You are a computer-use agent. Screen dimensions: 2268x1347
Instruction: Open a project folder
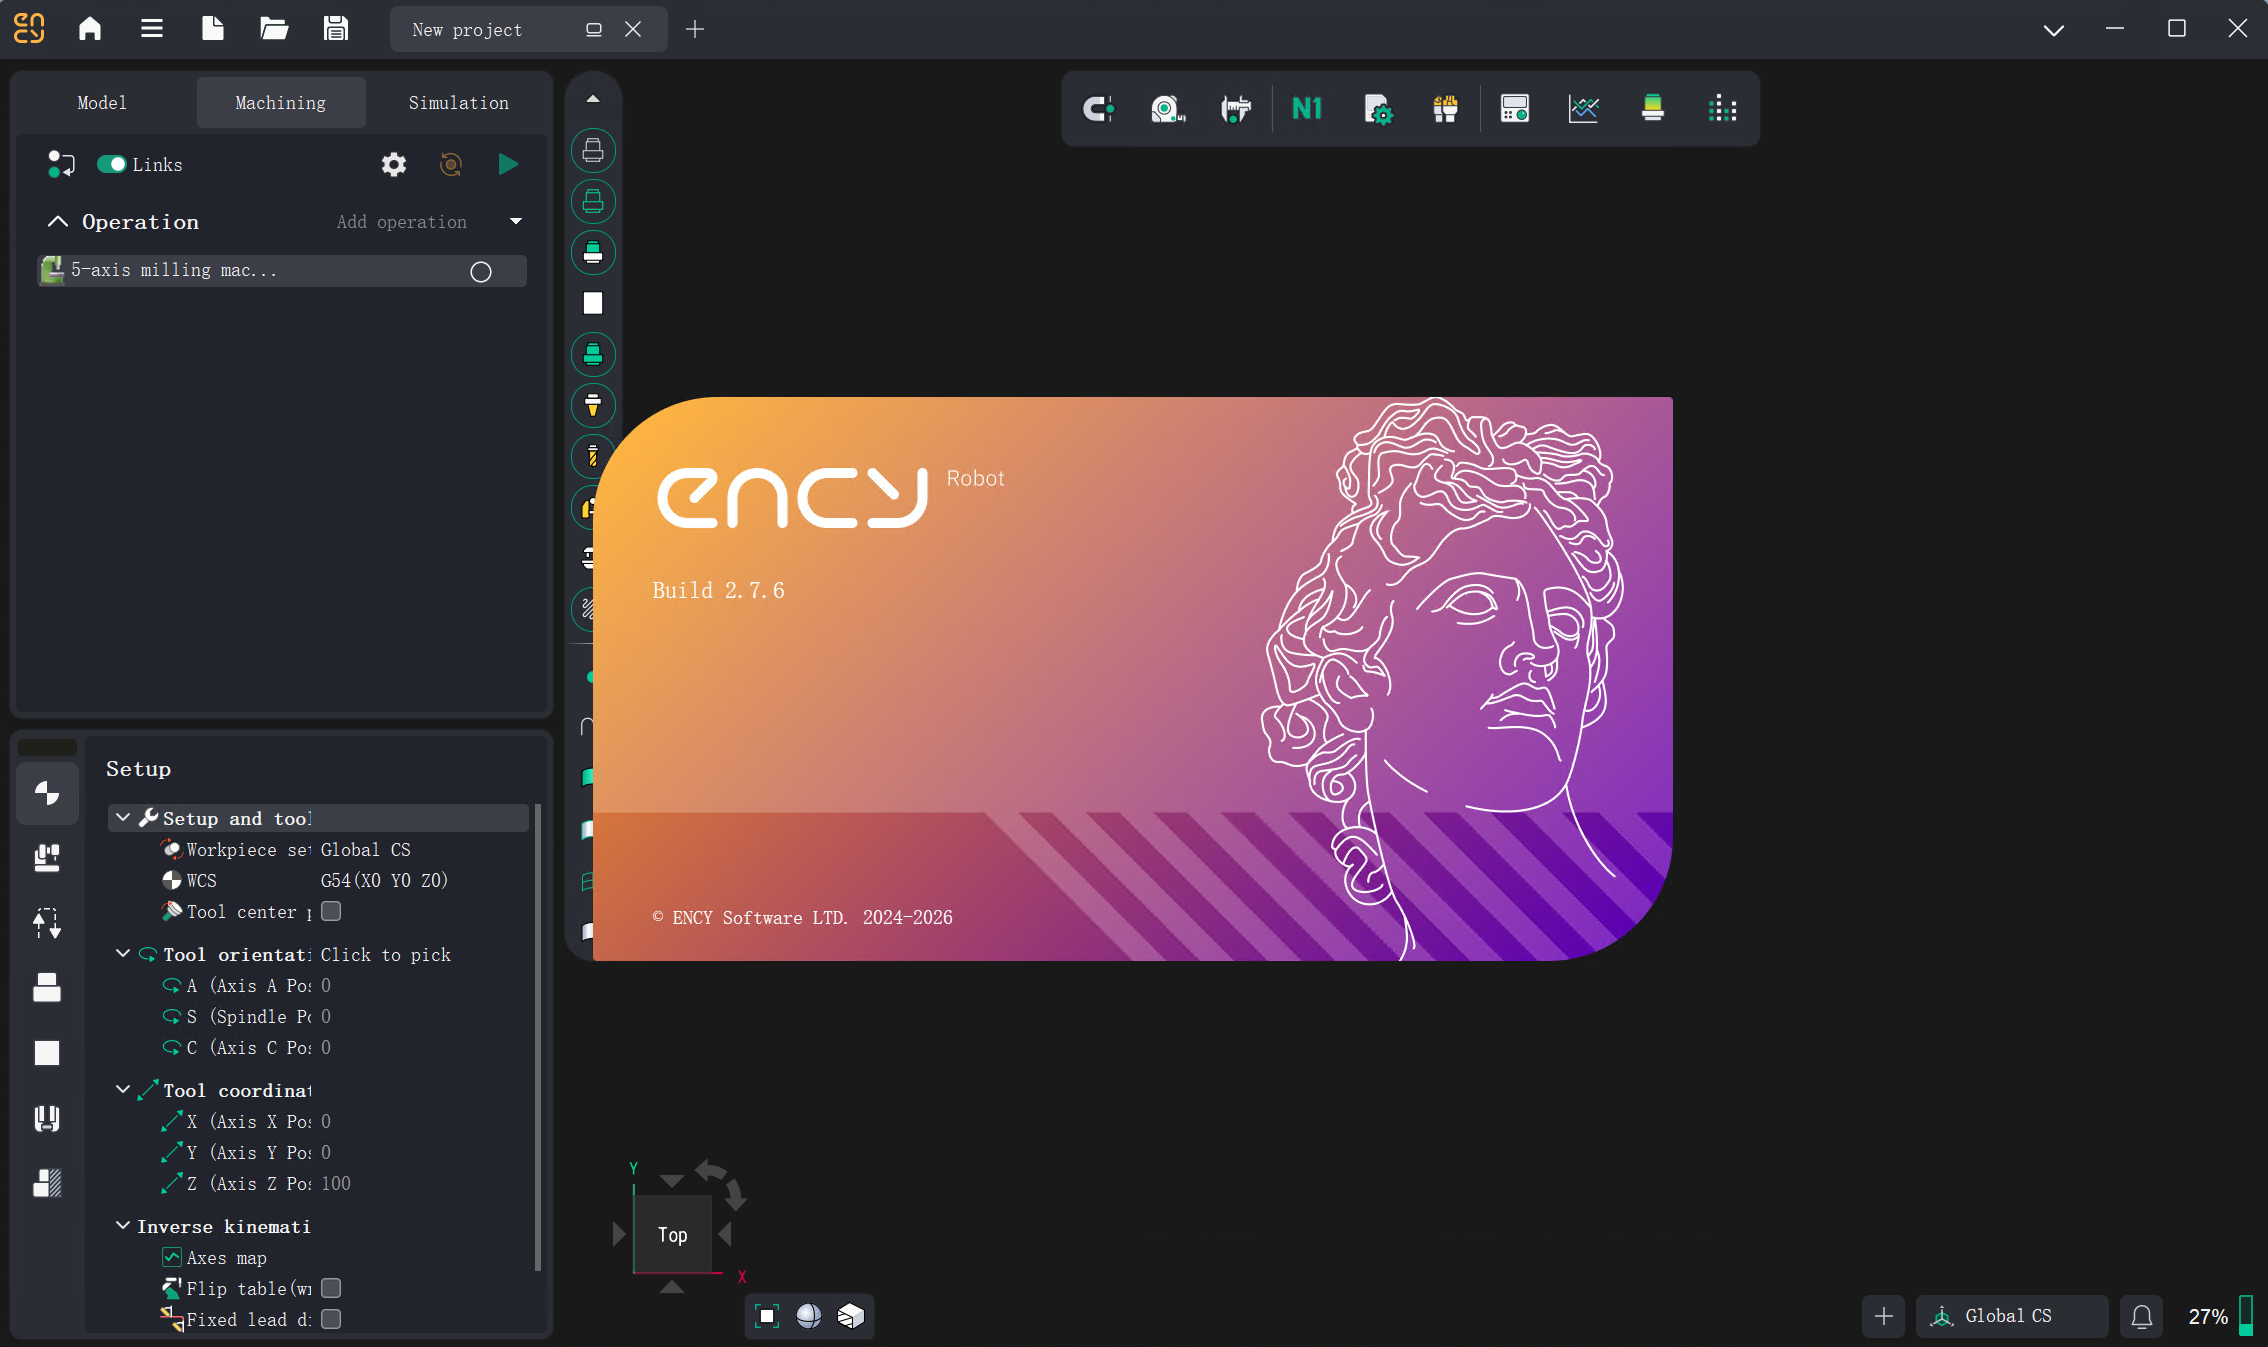coord(274,28)
